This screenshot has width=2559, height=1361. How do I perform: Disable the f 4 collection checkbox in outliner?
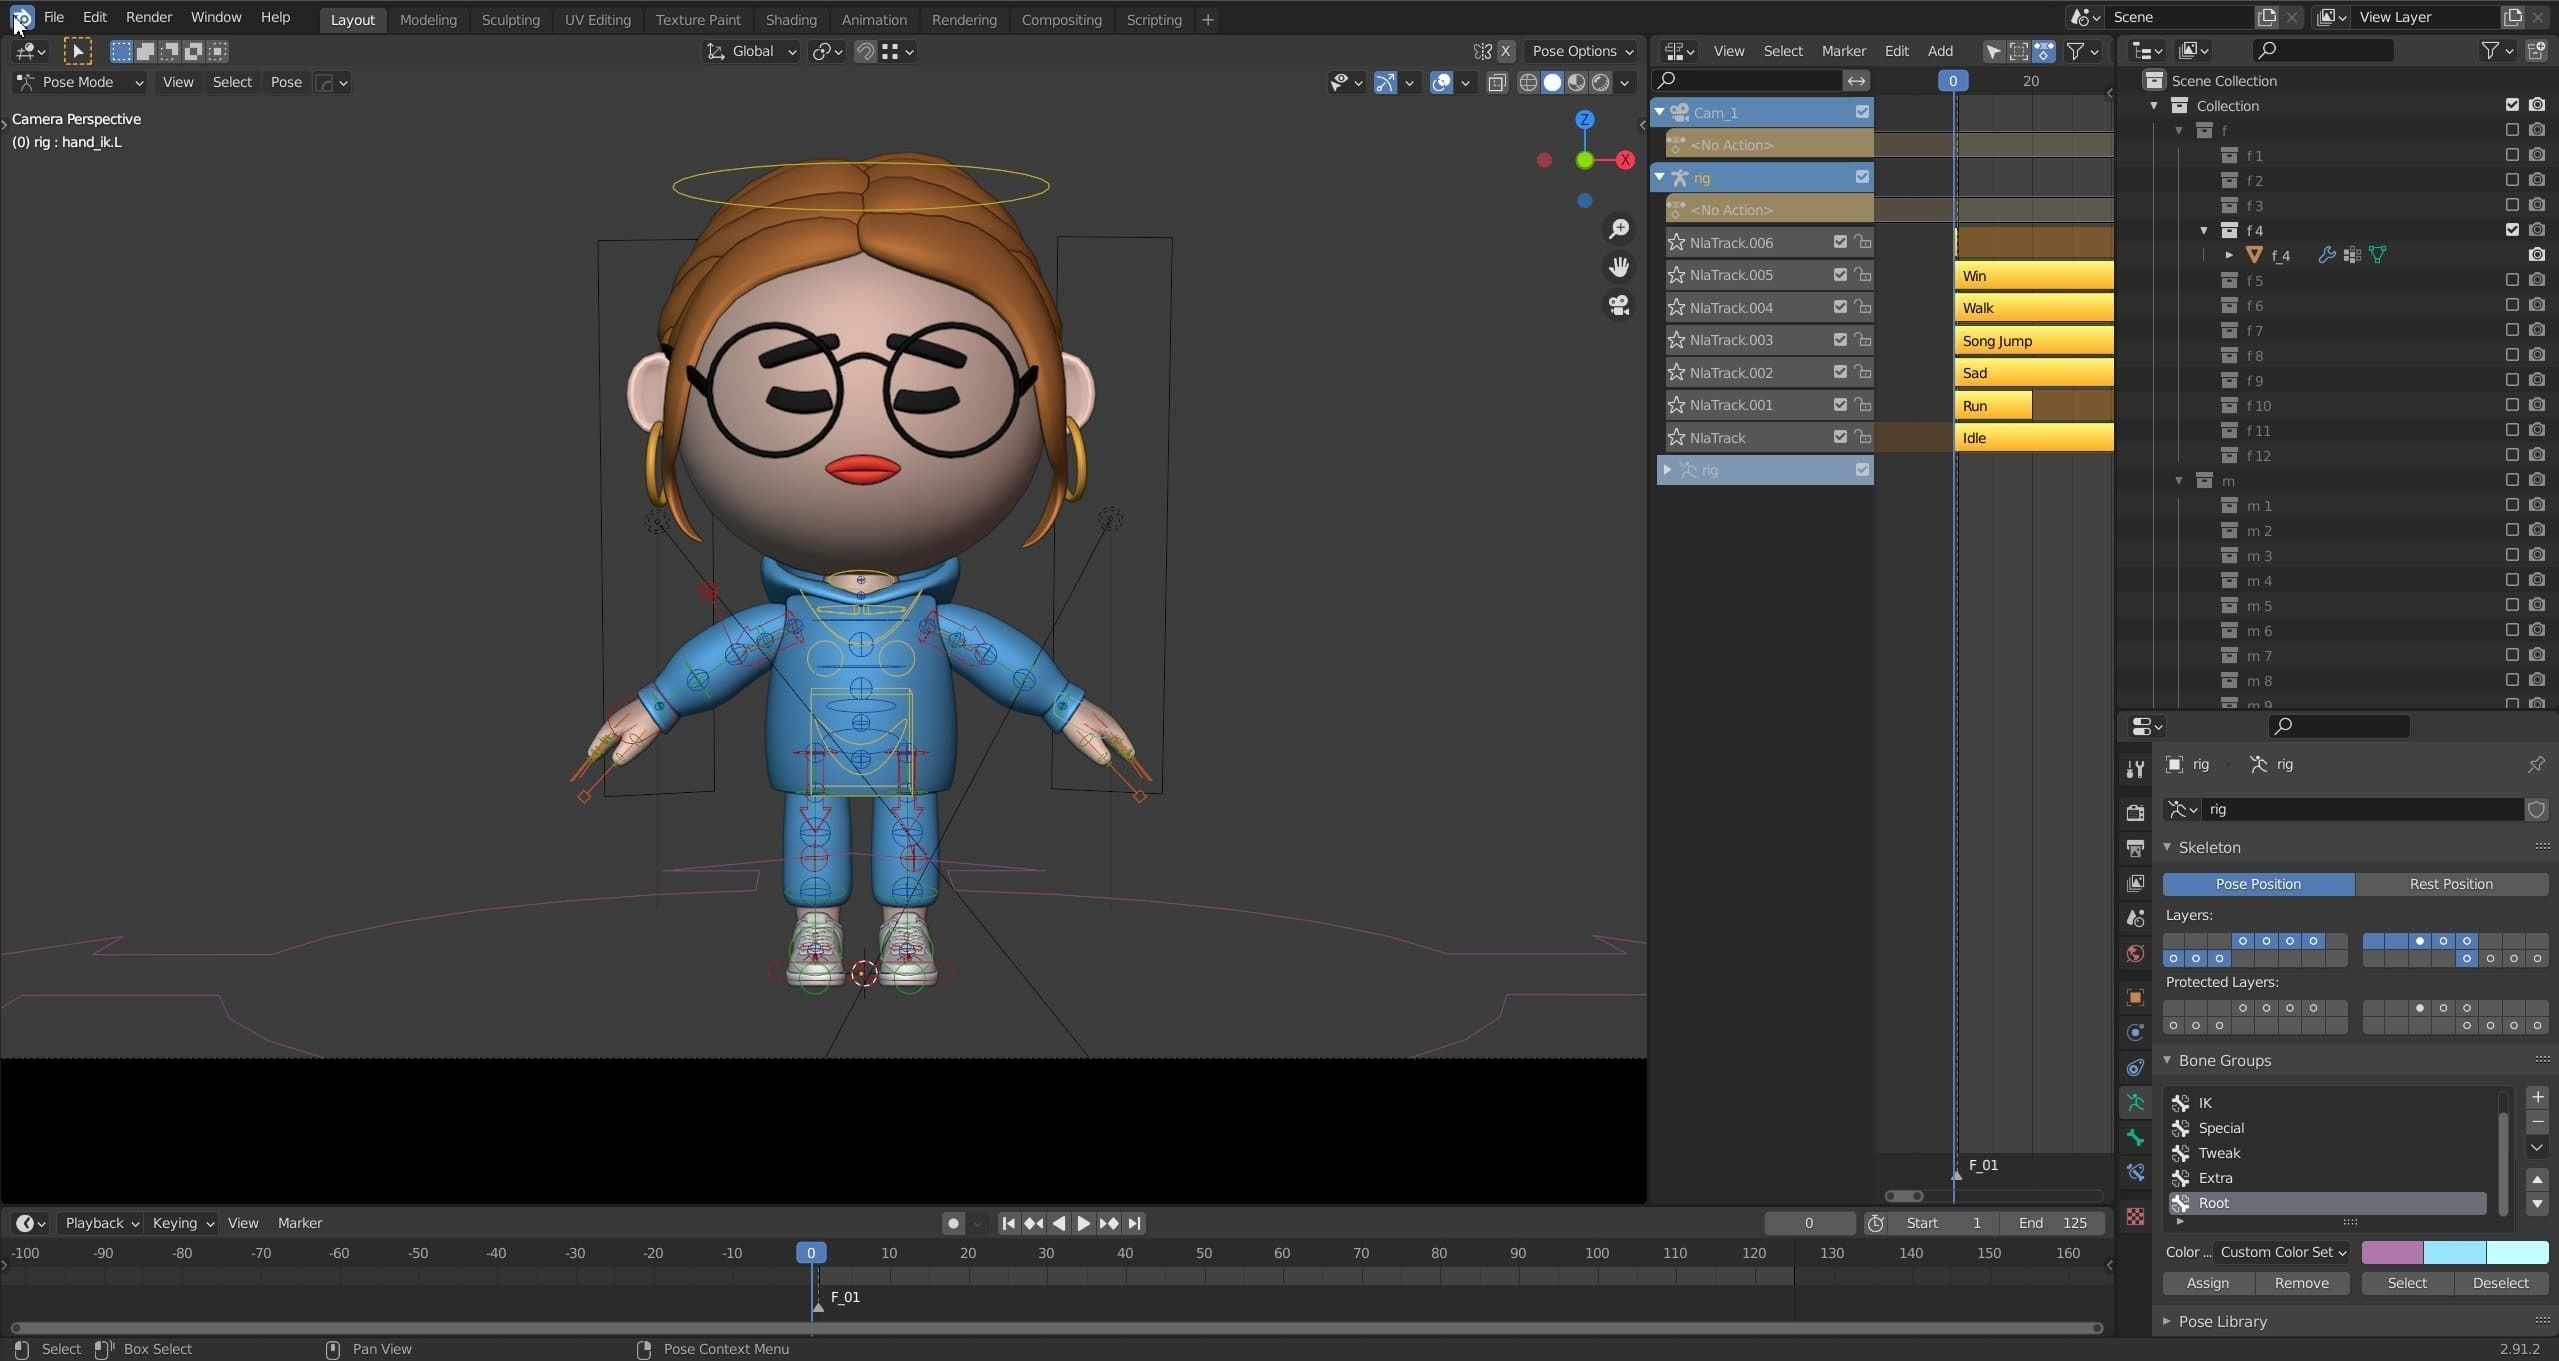tap(2511, 230)
